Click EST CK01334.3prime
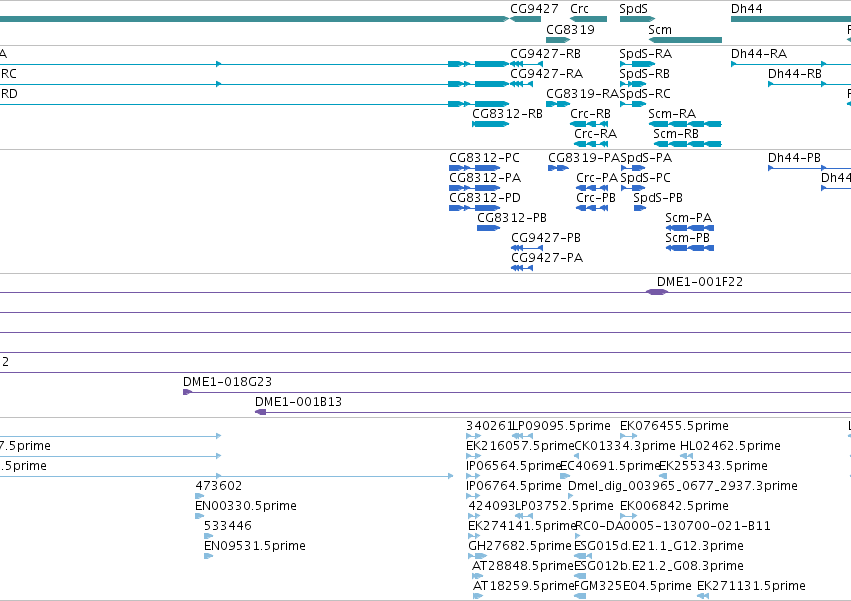 pos(625,446)
